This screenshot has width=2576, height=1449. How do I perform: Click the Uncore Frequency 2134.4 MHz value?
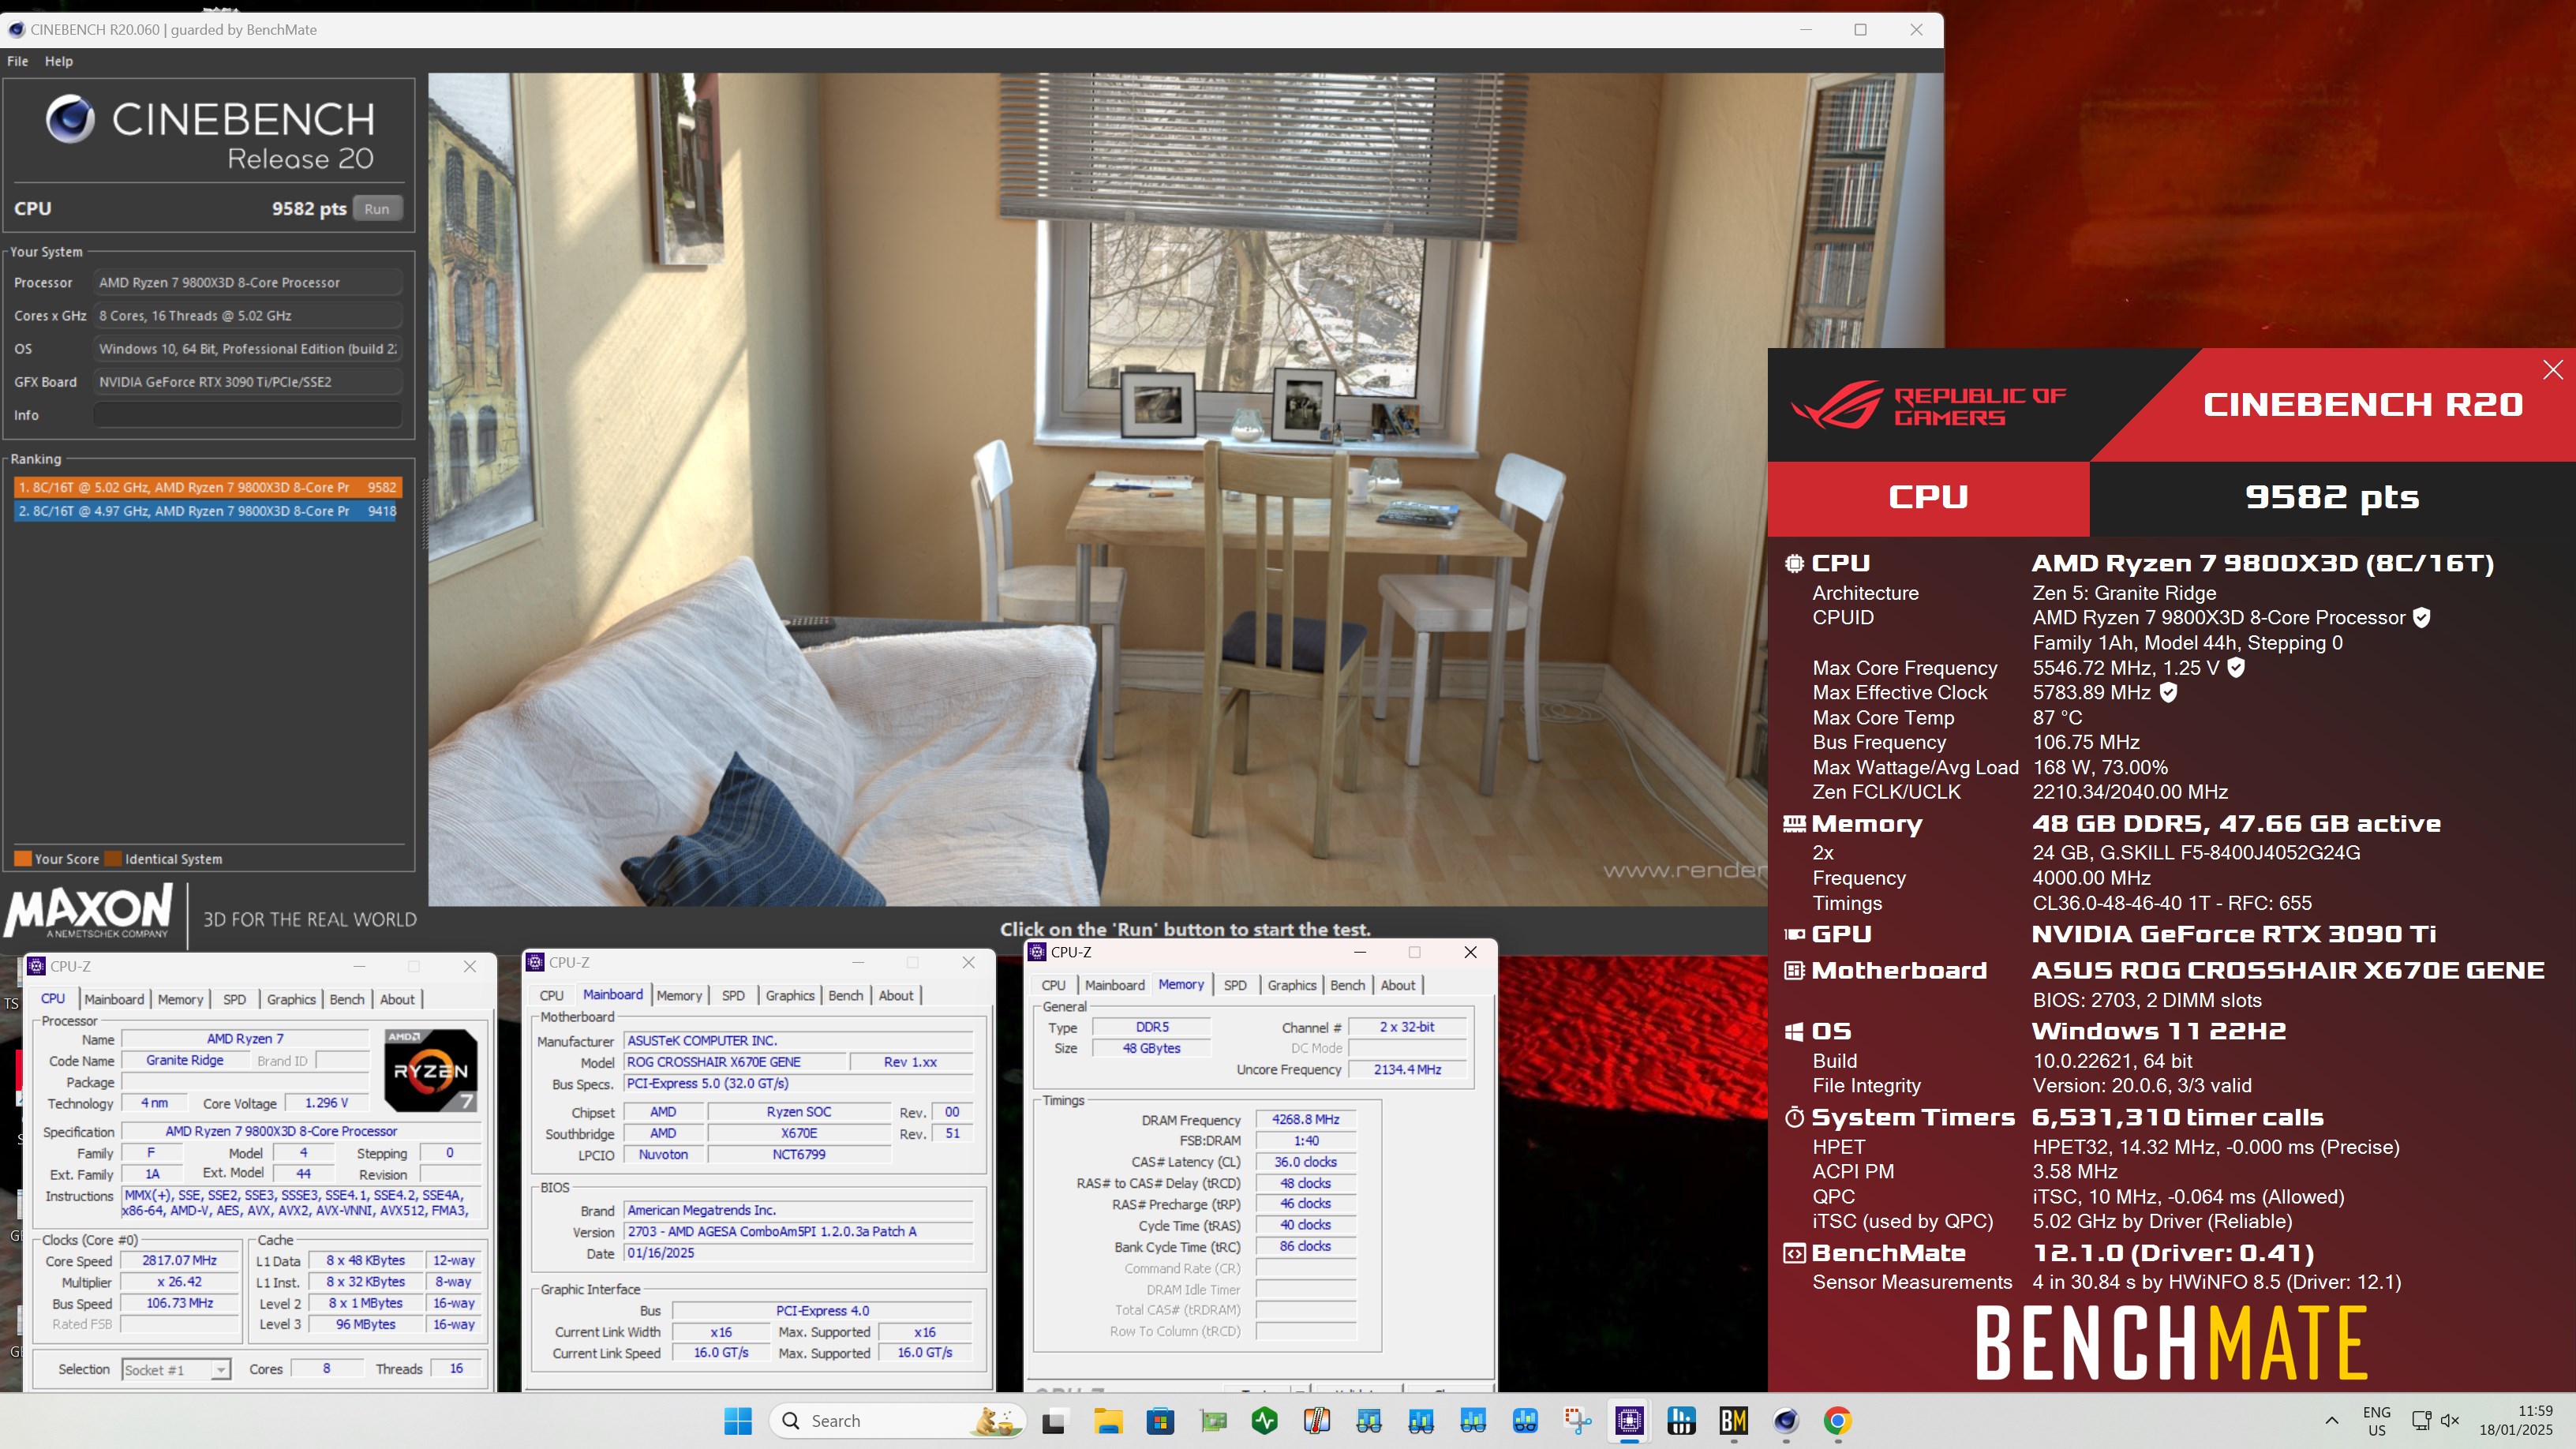1407,1070
